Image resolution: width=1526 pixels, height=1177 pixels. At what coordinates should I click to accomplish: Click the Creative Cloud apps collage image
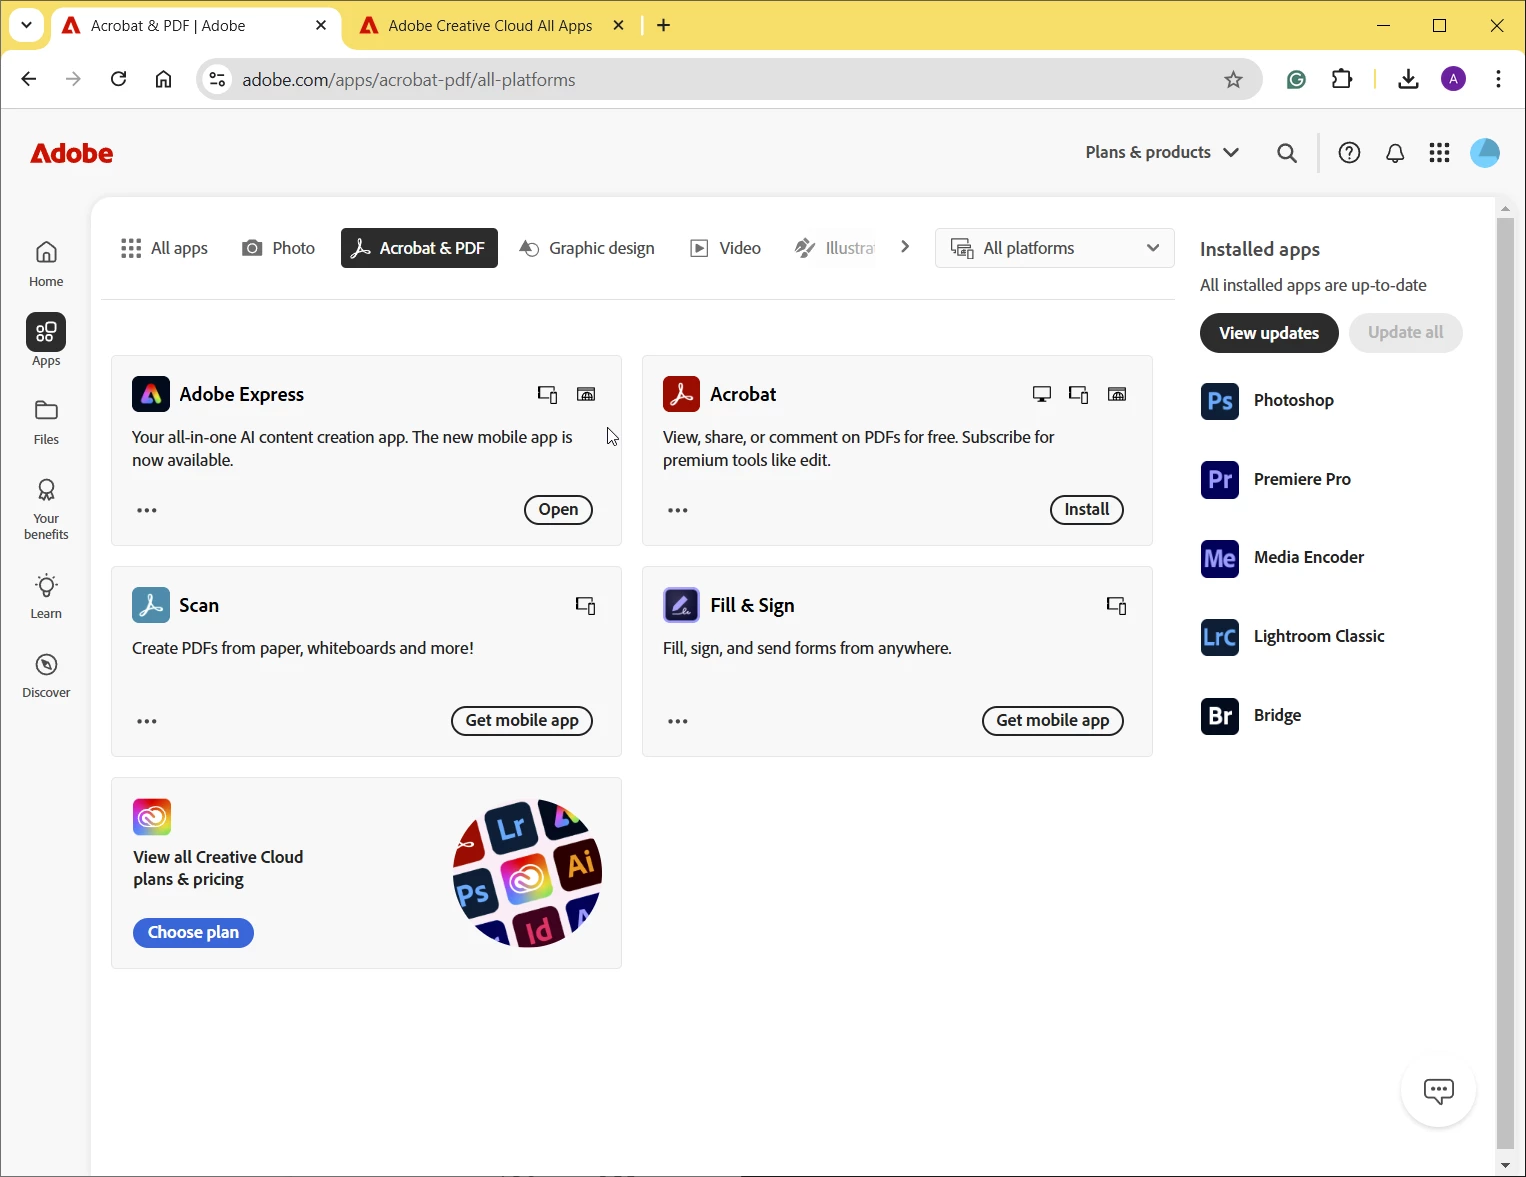528,873
